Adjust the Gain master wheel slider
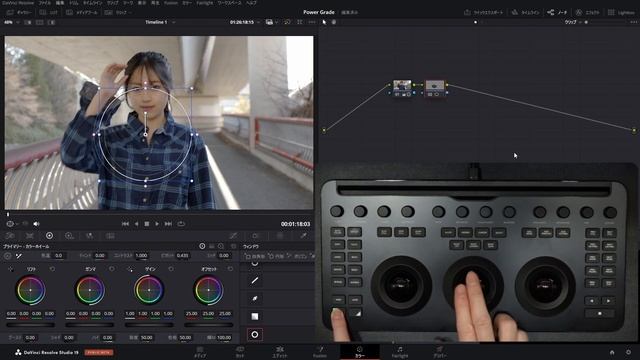The height and width of the screenshot is (360, 640). coord(149,325)
